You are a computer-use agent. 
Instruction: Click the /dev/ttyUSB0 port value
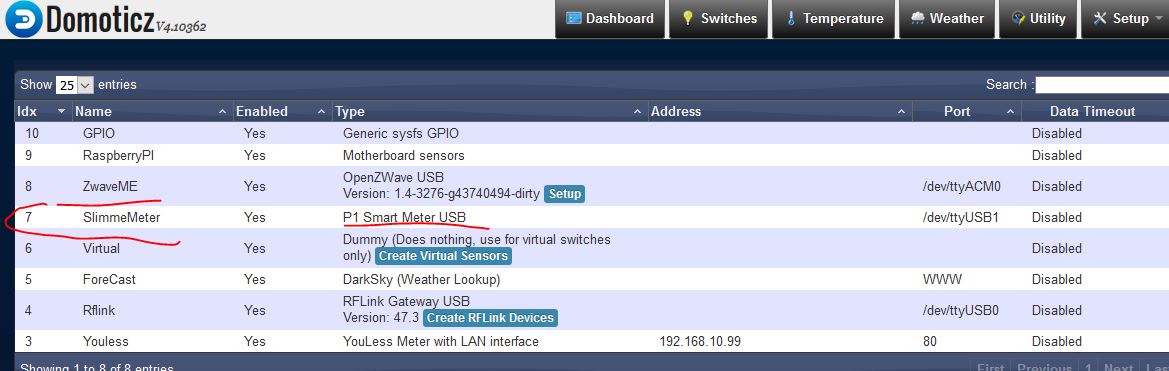coord(960,310)
